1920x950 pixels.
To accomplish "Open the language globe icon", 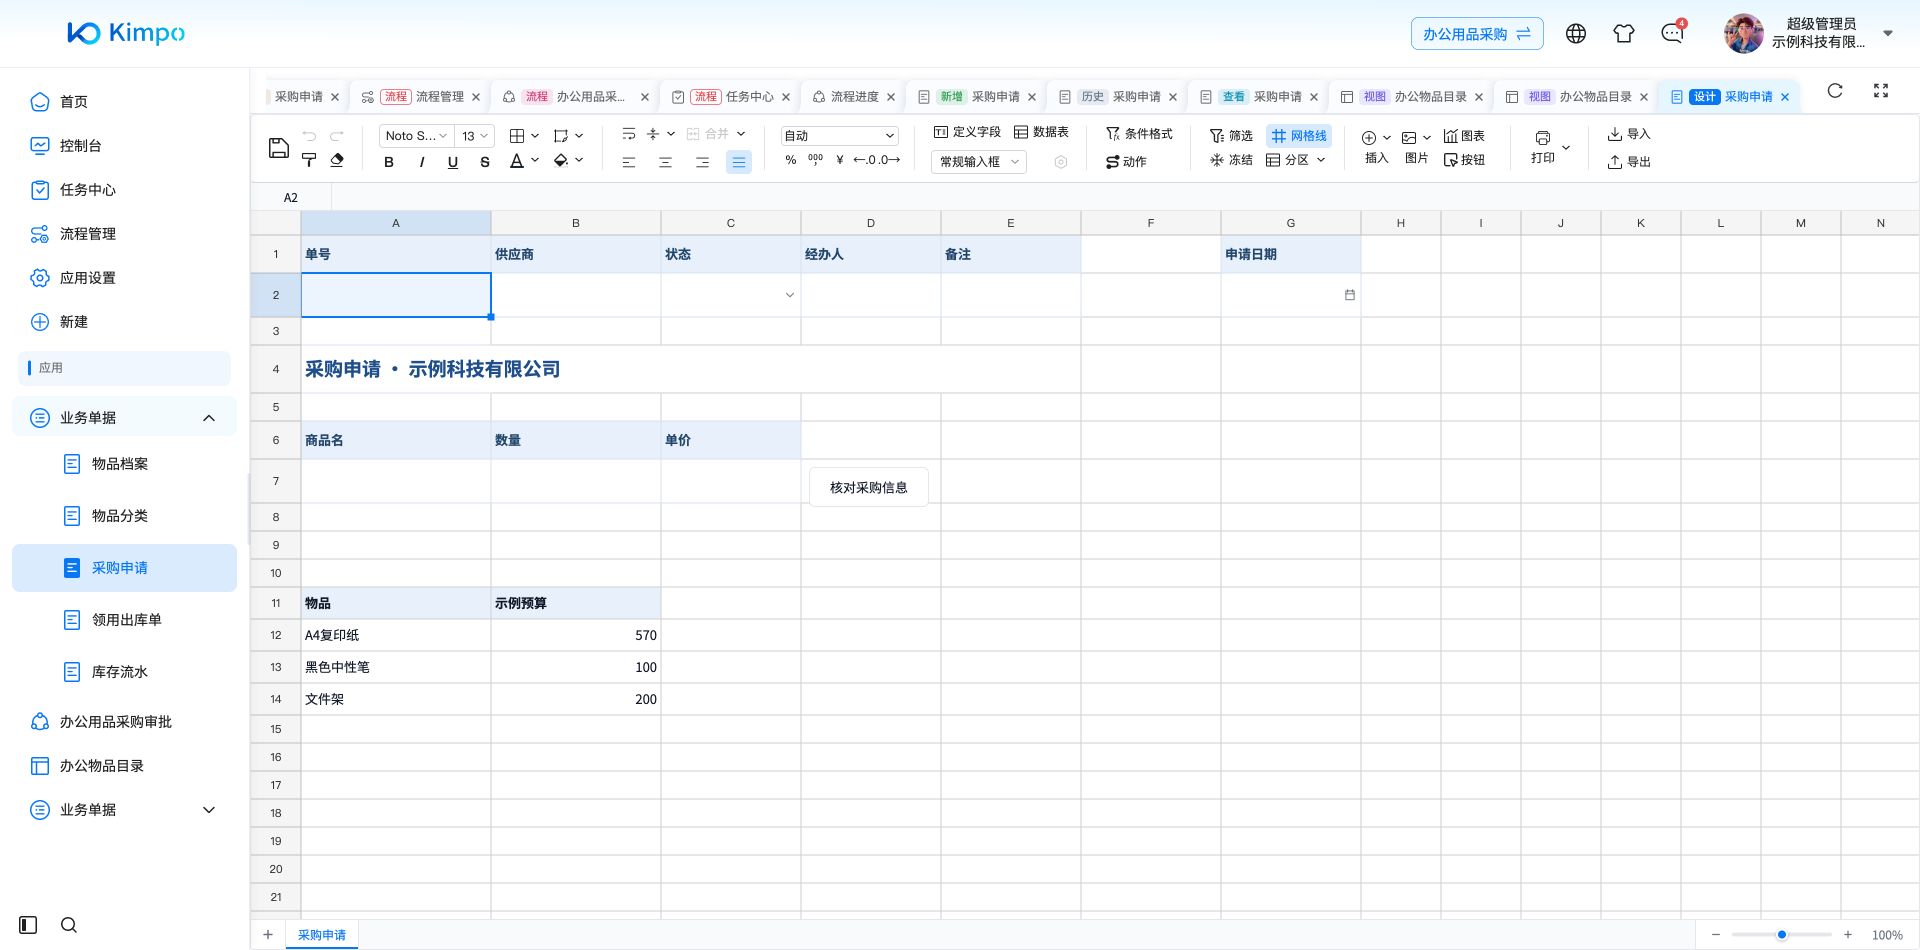I will (x=1576, y=34).
